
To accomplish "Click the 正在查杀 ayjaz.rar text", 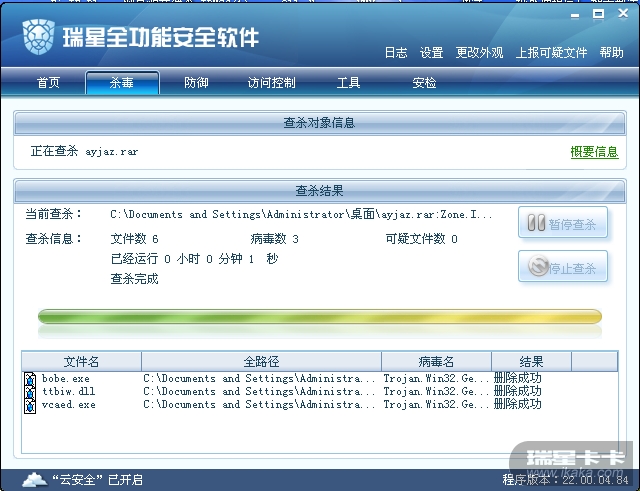I will 84,151.
